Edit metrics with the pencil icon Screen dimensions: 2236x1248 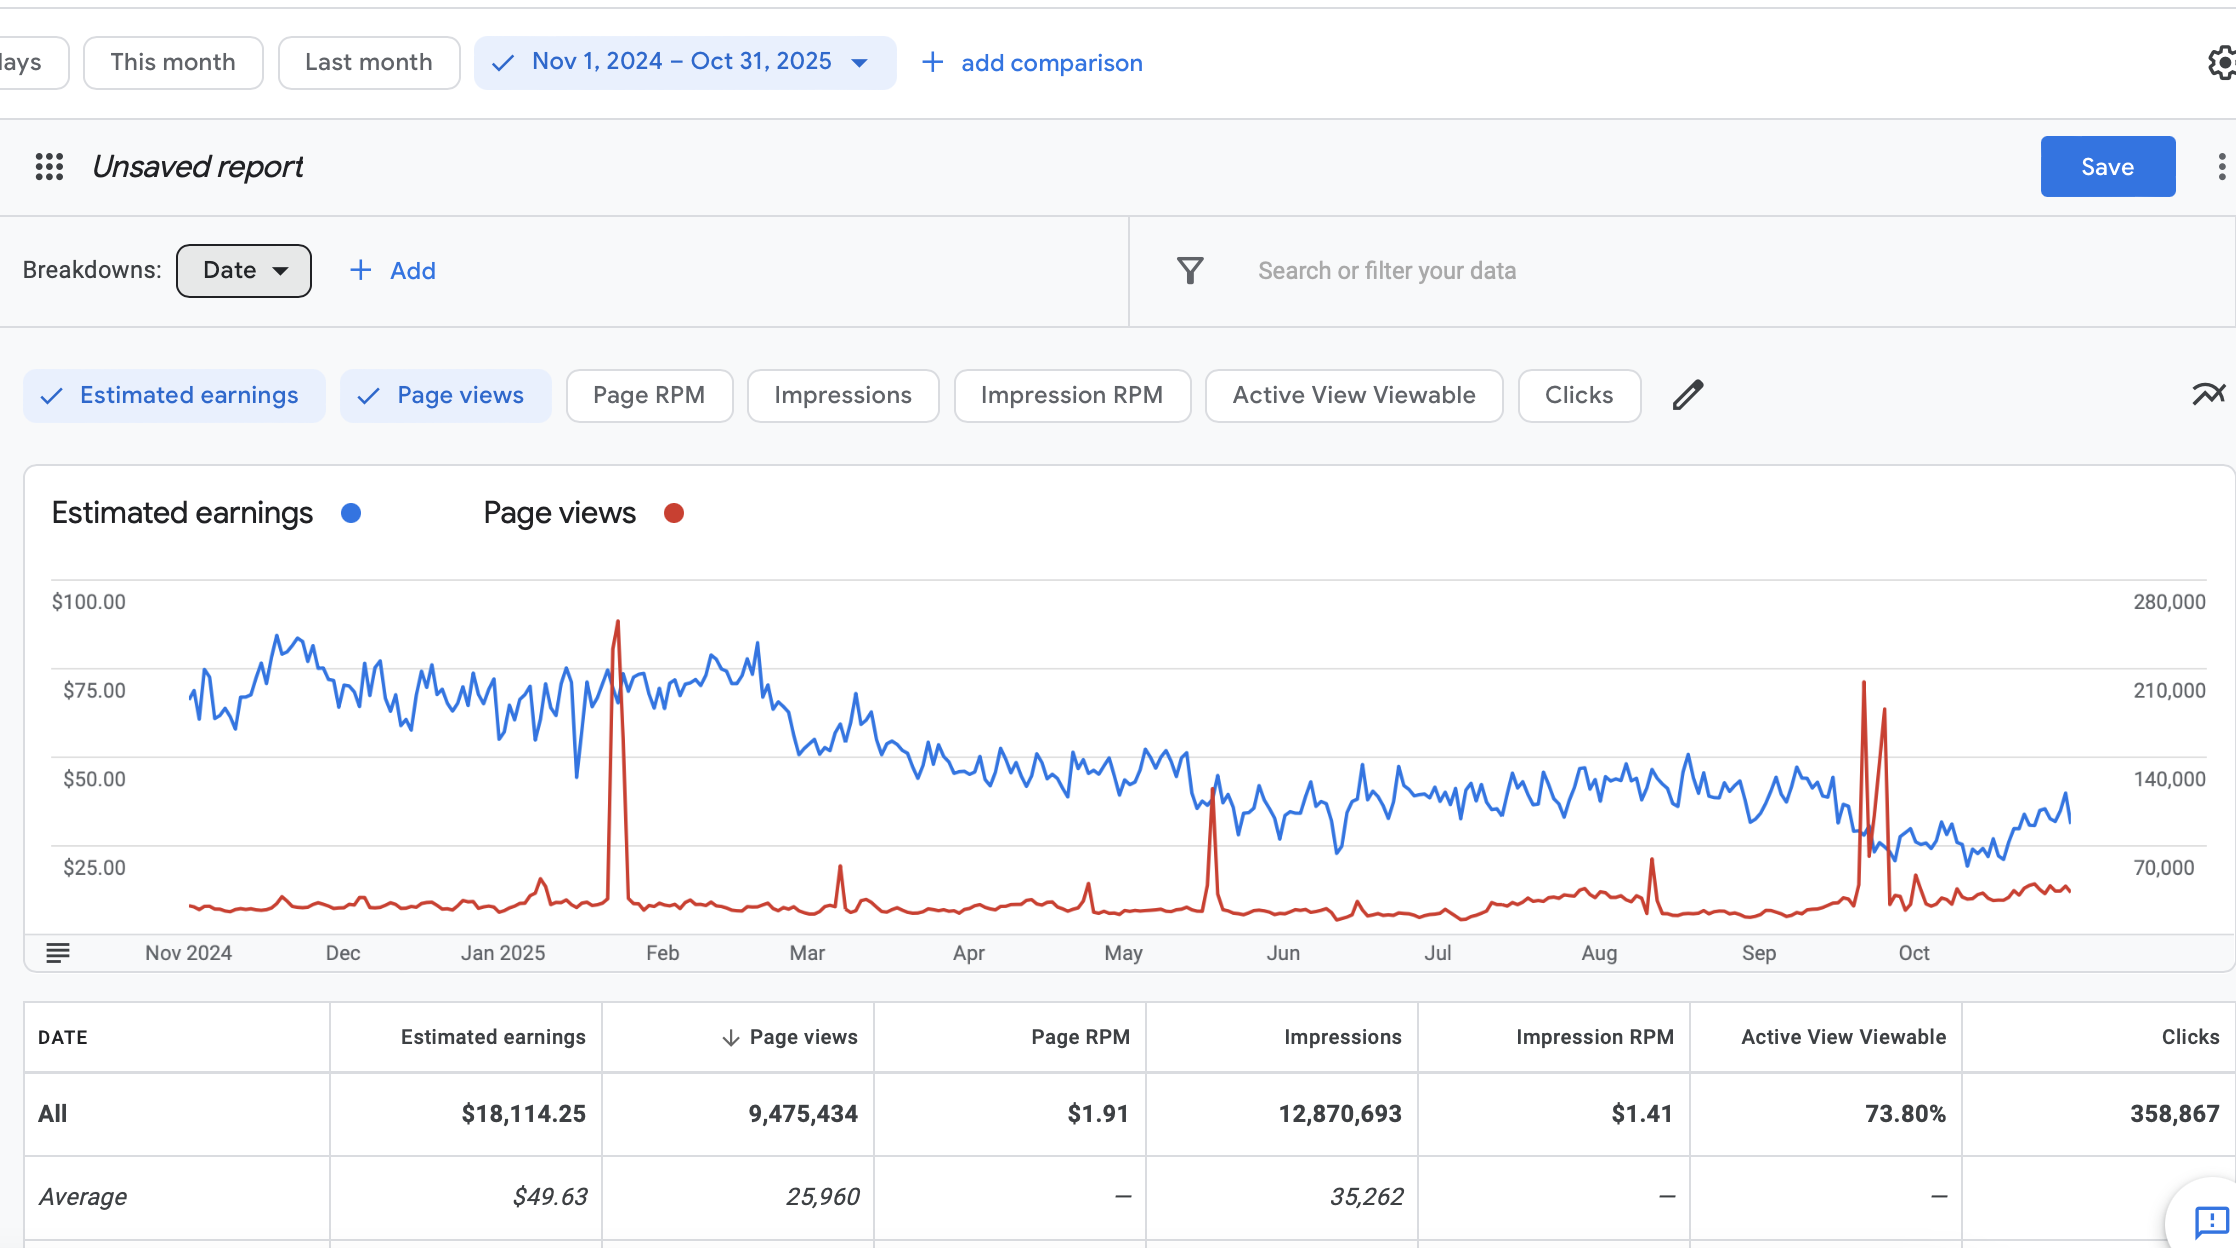pyautogui.click(x=1688, y=396)
